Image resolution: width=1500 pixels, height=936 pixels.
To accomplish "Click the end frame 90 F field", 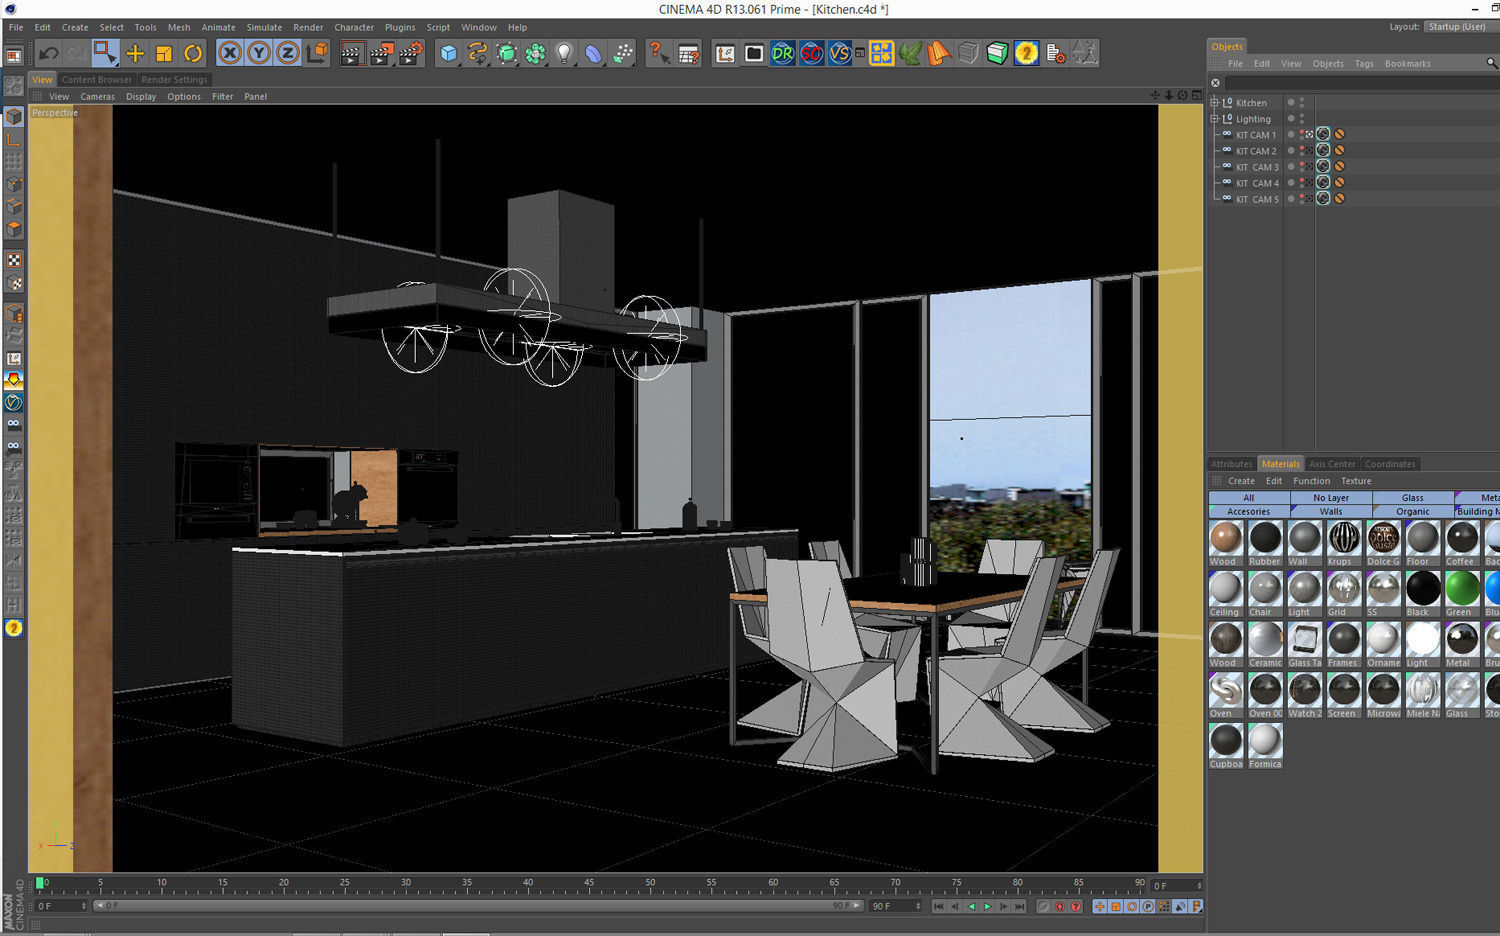I will point(895,906).
